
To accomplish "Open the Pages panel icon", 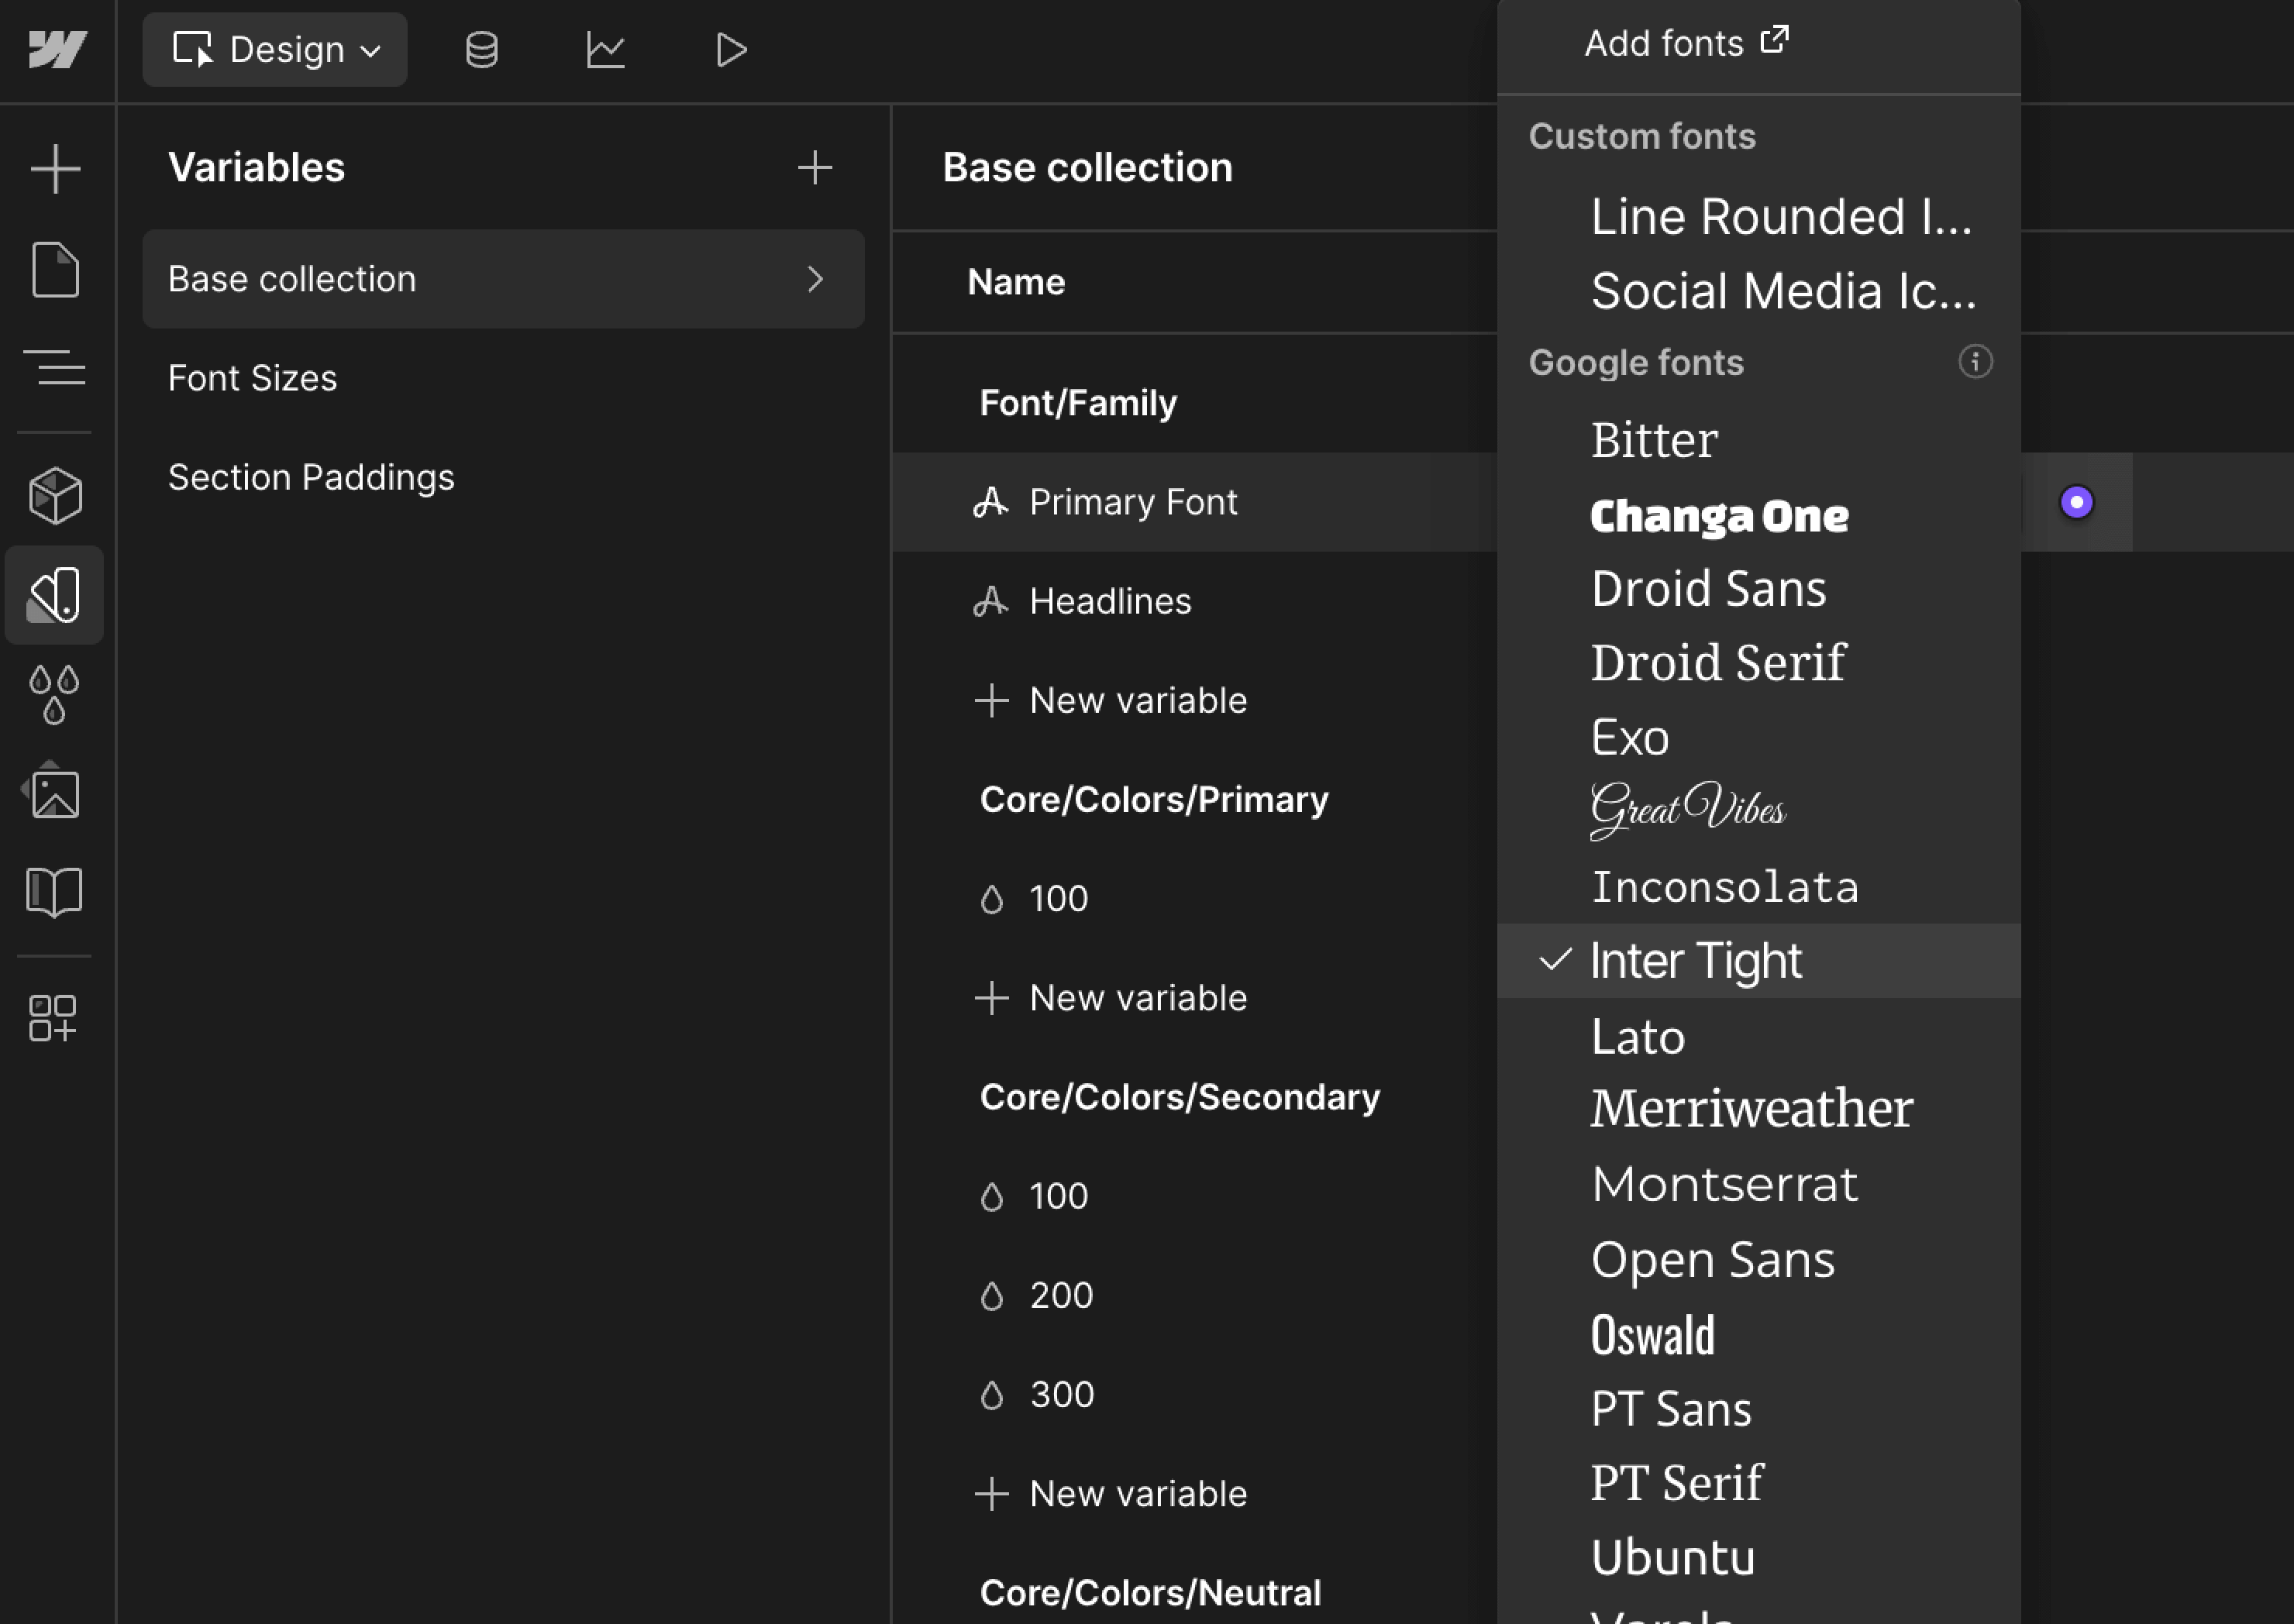I will [x=55, y=269].
